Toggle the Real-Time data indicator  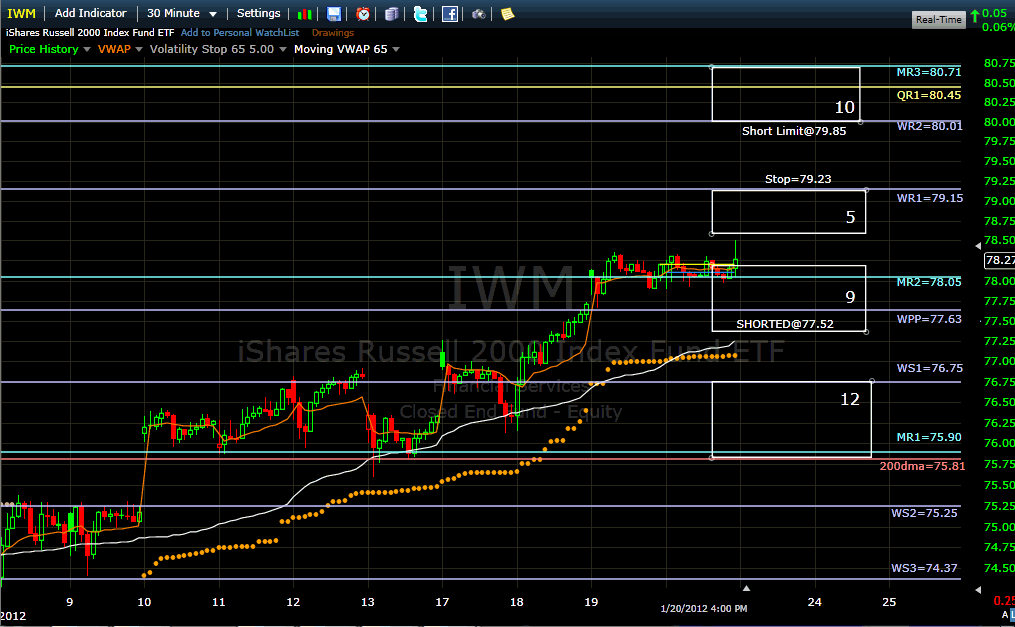(x=937, y=18)
